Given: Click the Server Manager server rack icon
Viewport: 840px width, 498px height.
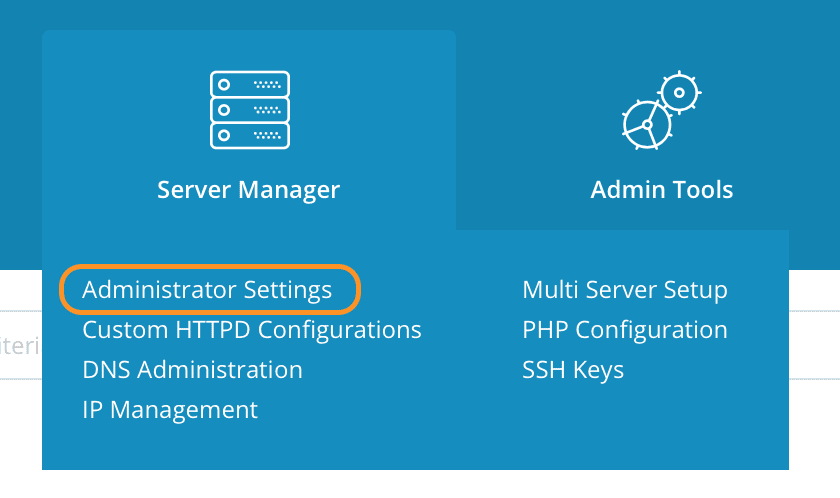Looking at the screenshot, I should pos(249,110).
